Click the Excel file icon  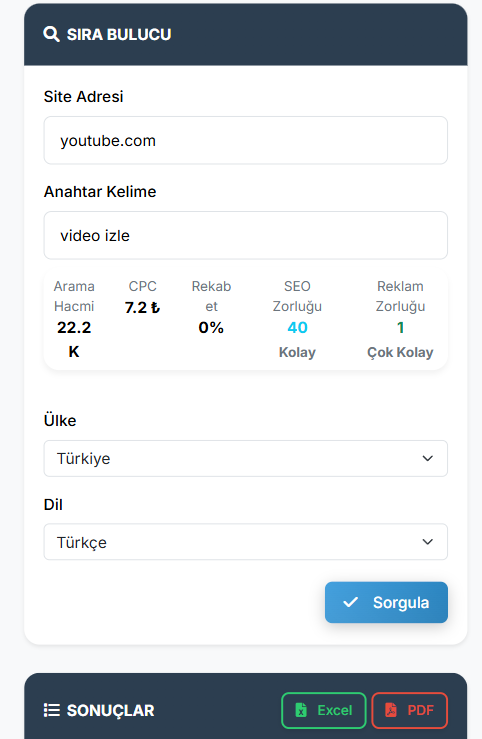click(x=301, y=710)
